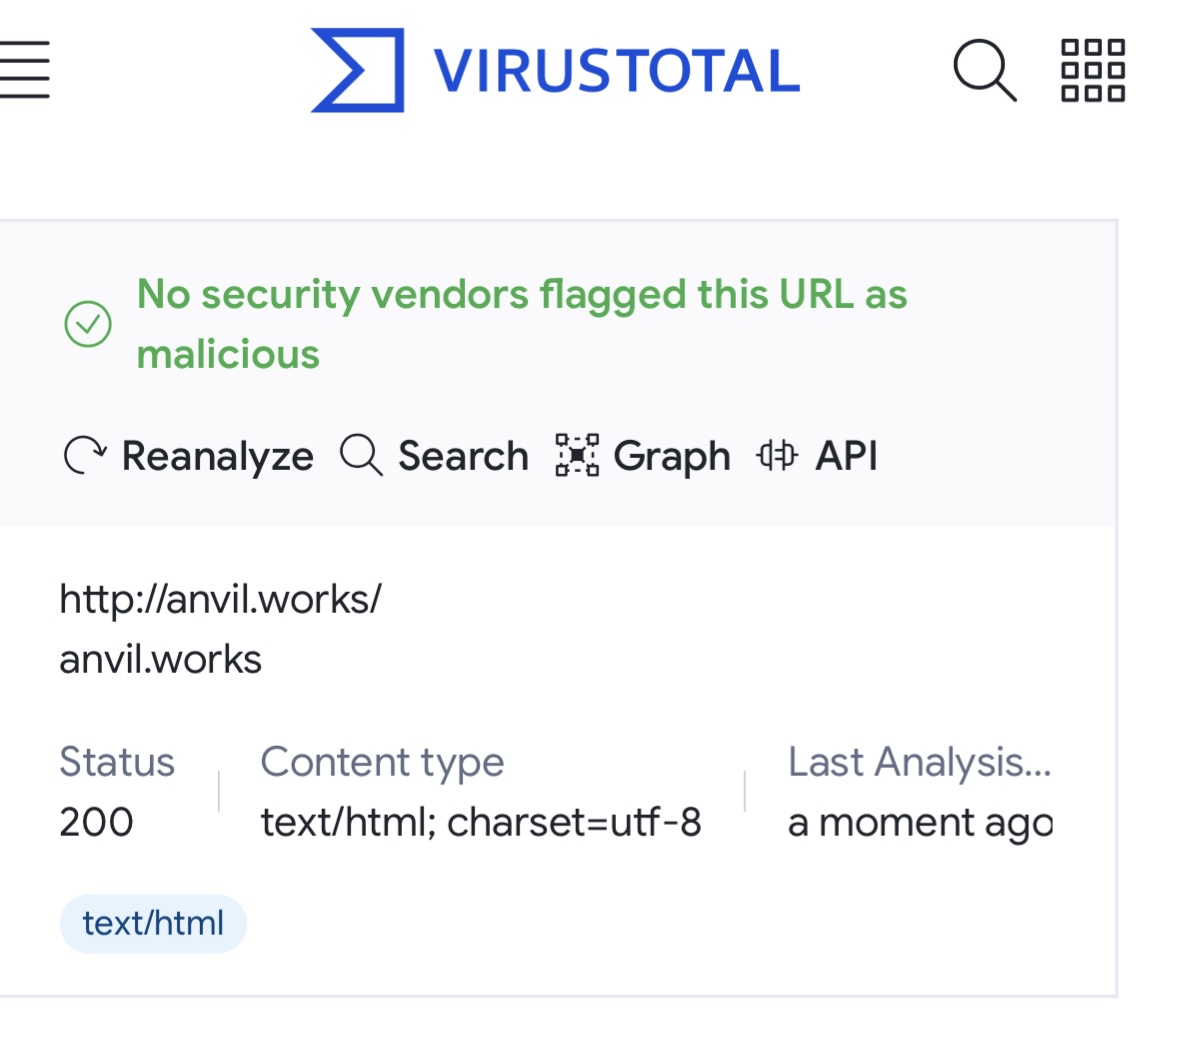Viewport: 1179px width, 1041px height.
Task: Click the API plug icon
Action: [777, 455]
